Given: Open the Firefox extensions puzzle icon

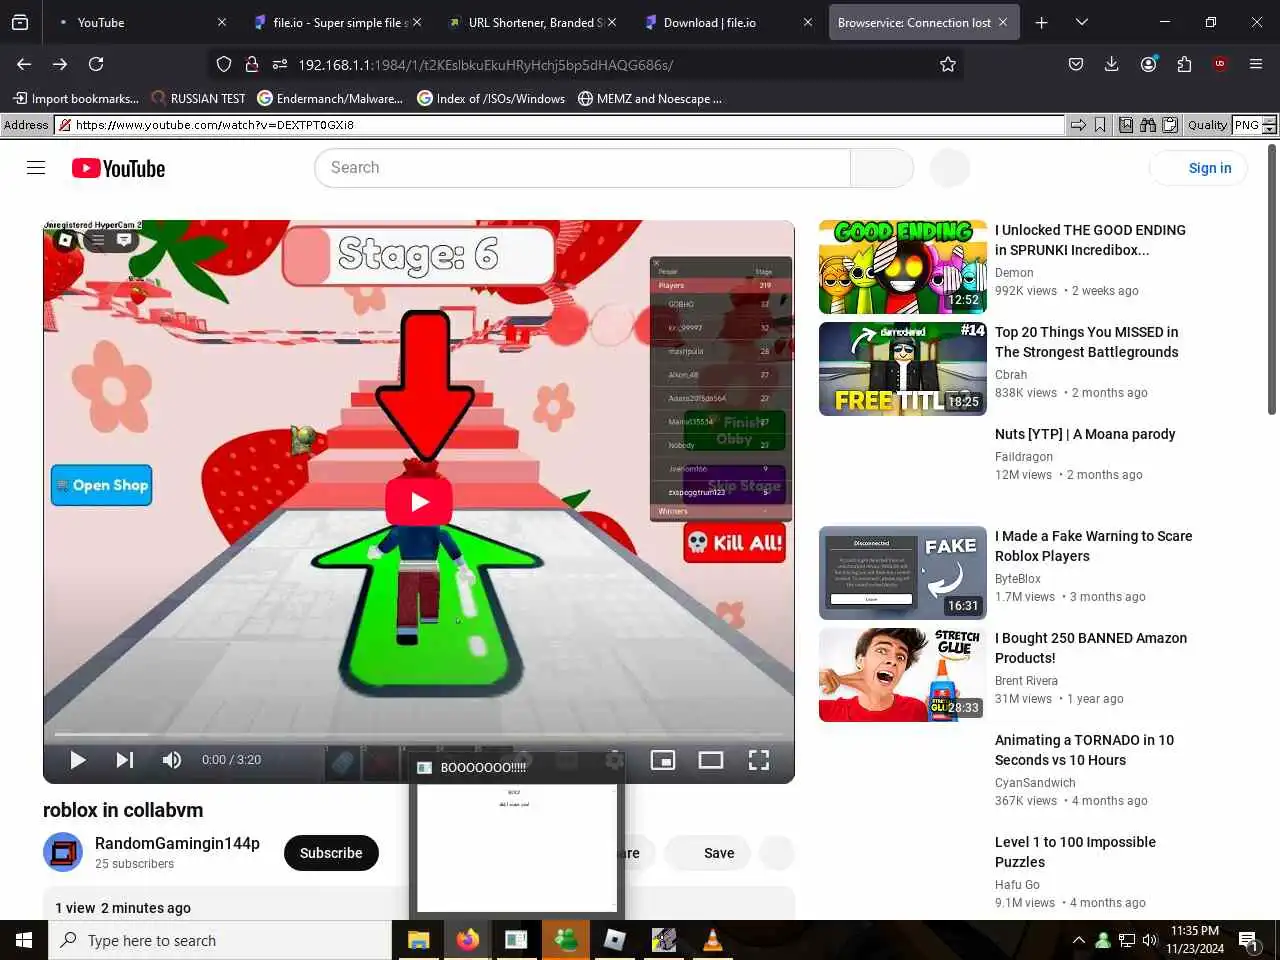Looking at the screenshot, I should click(x=1184, y=64).
